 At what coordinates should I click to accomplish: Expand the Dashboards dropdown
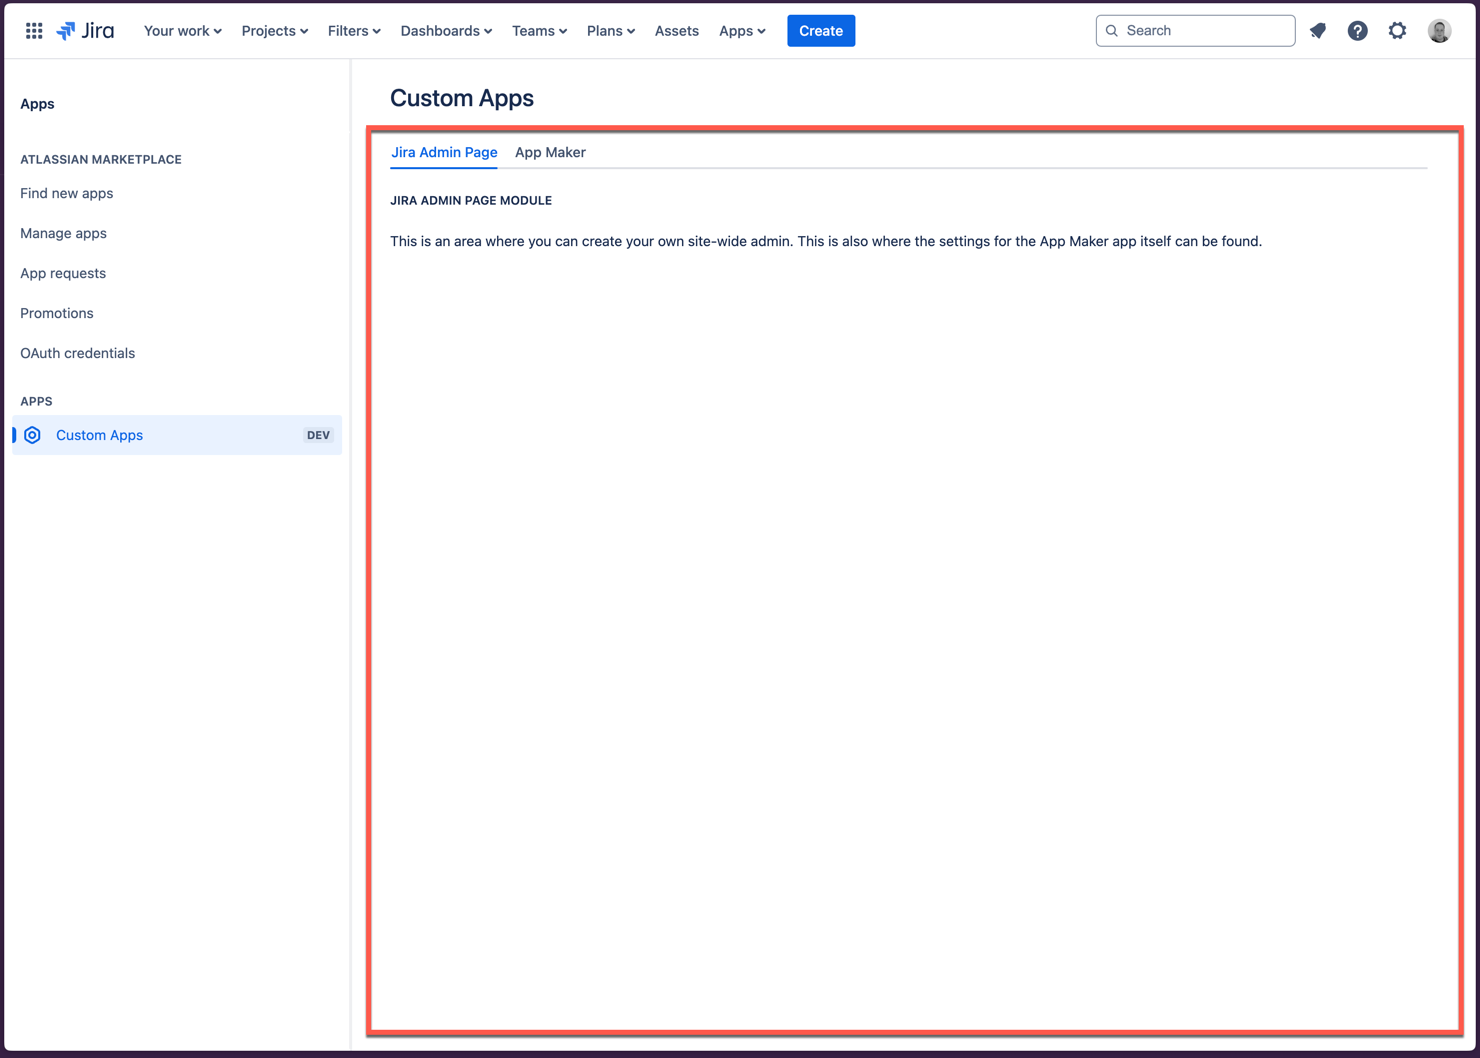coord(446,31)
